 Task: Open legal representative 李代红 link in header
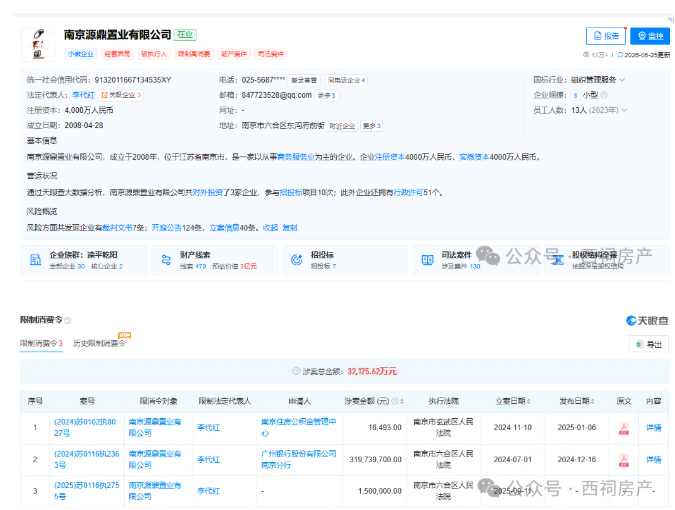83,95
